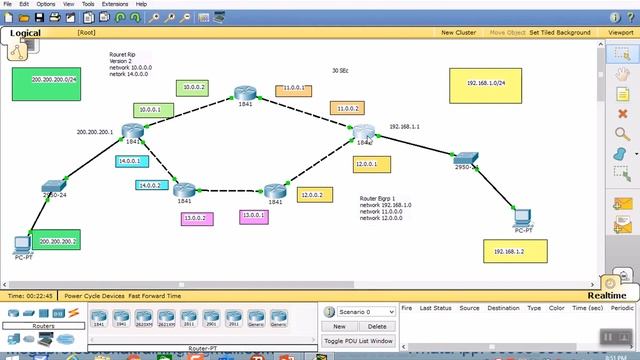Open the Options menu
Screen dimensions: 640x360
click(46, 4)
